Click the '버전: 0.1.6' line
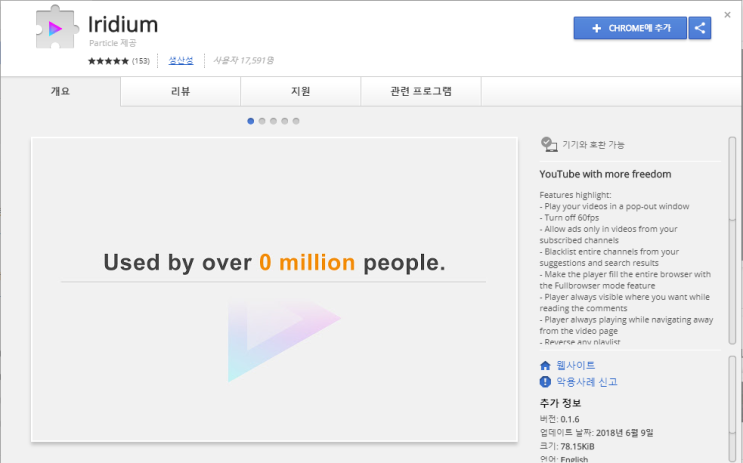Image resolution: width=743 pixels, height=463 pixels. 559,419
